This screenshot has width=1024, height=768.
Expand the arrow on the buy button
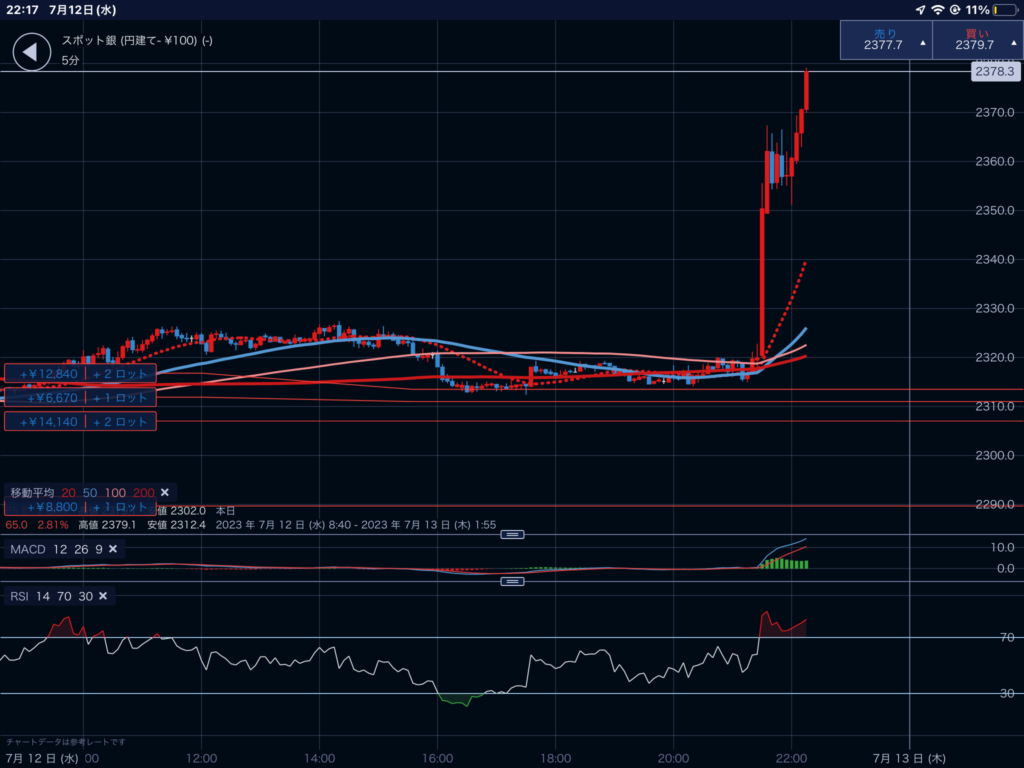[x=1012, y=46]
